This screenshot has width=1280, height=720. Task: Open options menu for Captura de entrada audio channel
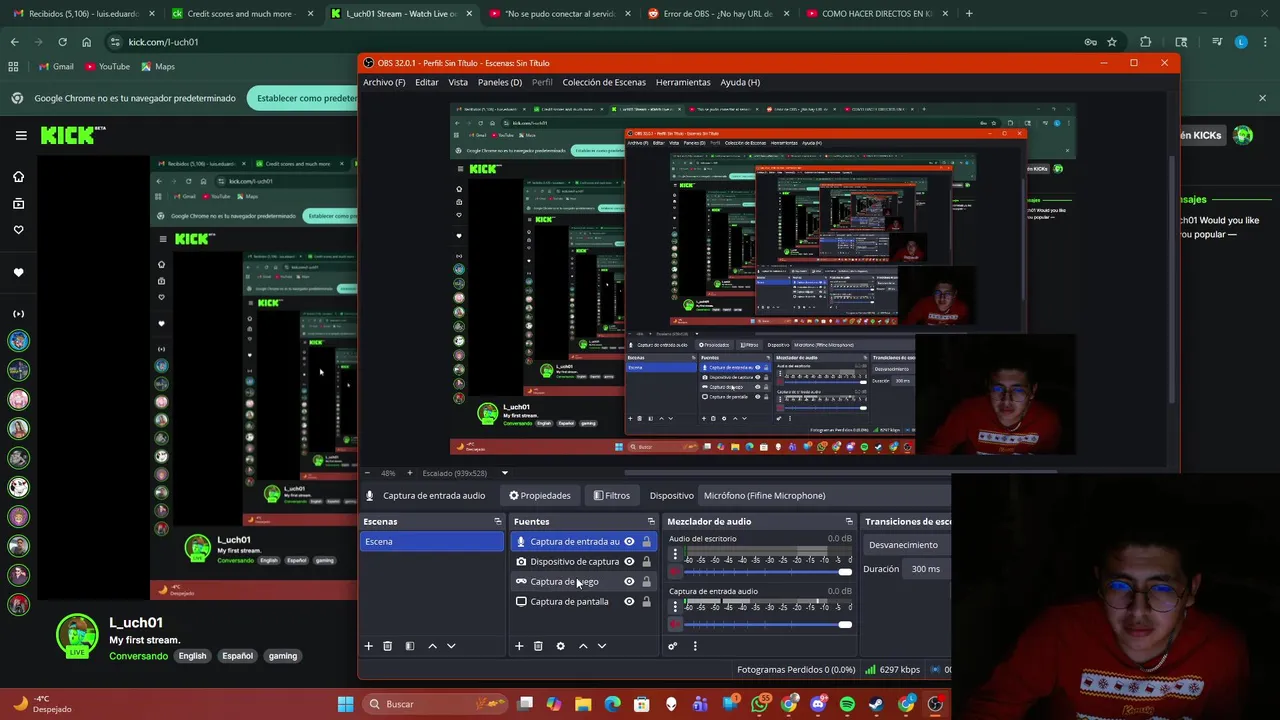point(675,607)
